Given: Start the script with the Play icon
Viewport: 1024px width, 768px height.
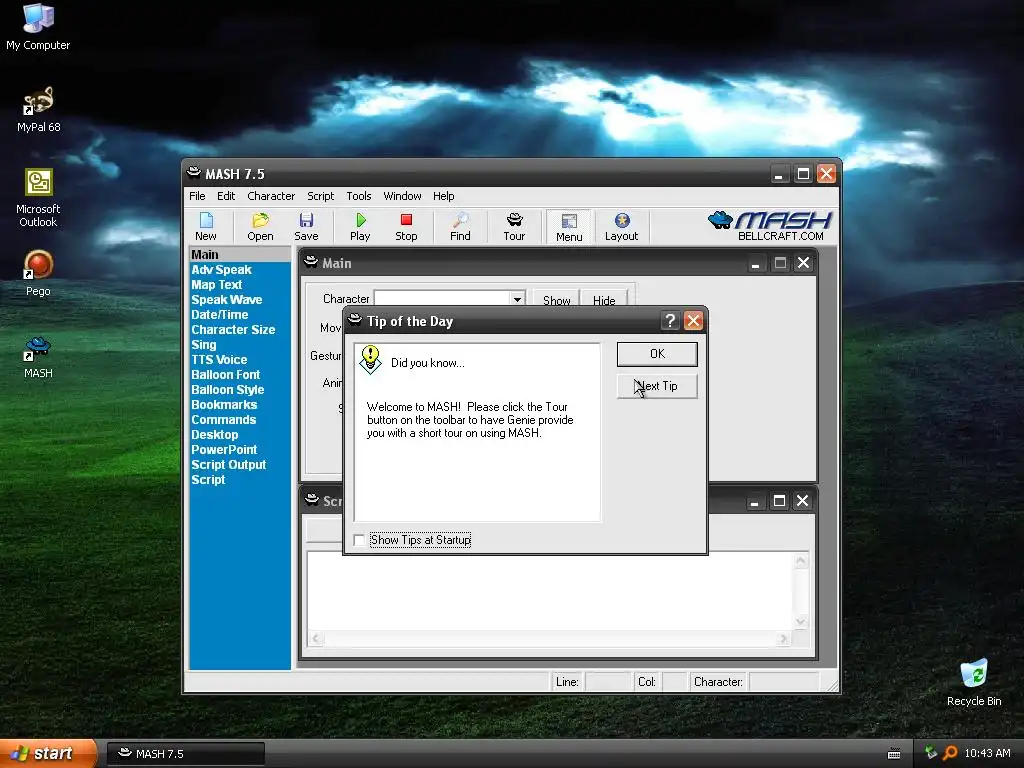Looking at the screenshot, I should (360, 227).
